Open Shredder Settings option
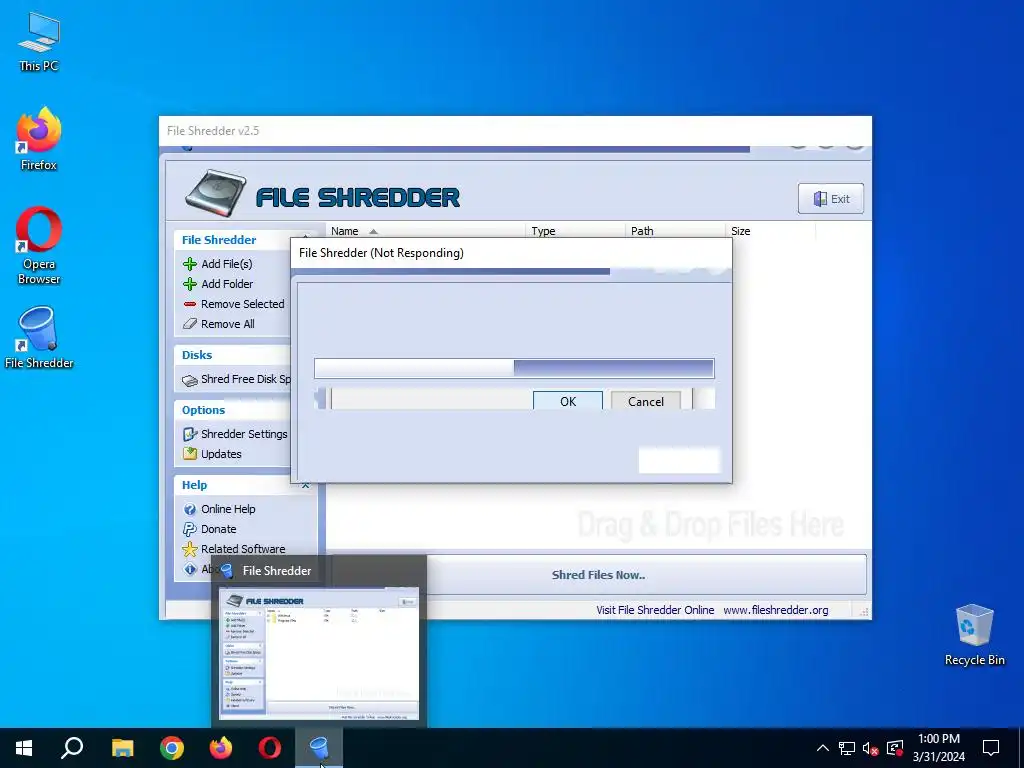The image size is (1024, 768). (244, 434)
